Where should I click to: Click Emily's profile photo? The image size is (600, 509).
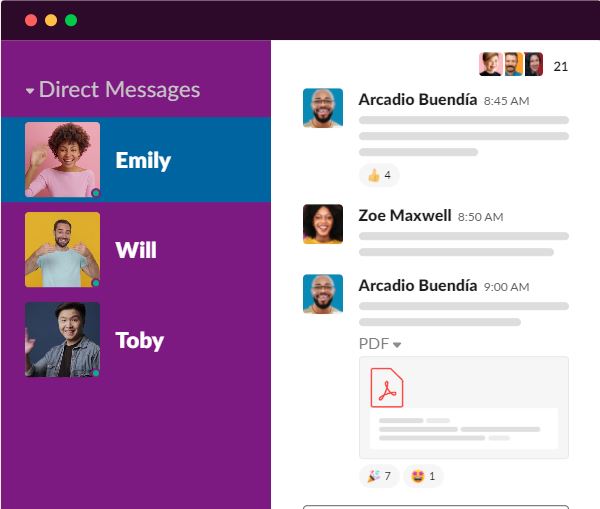tap(62, 160)
